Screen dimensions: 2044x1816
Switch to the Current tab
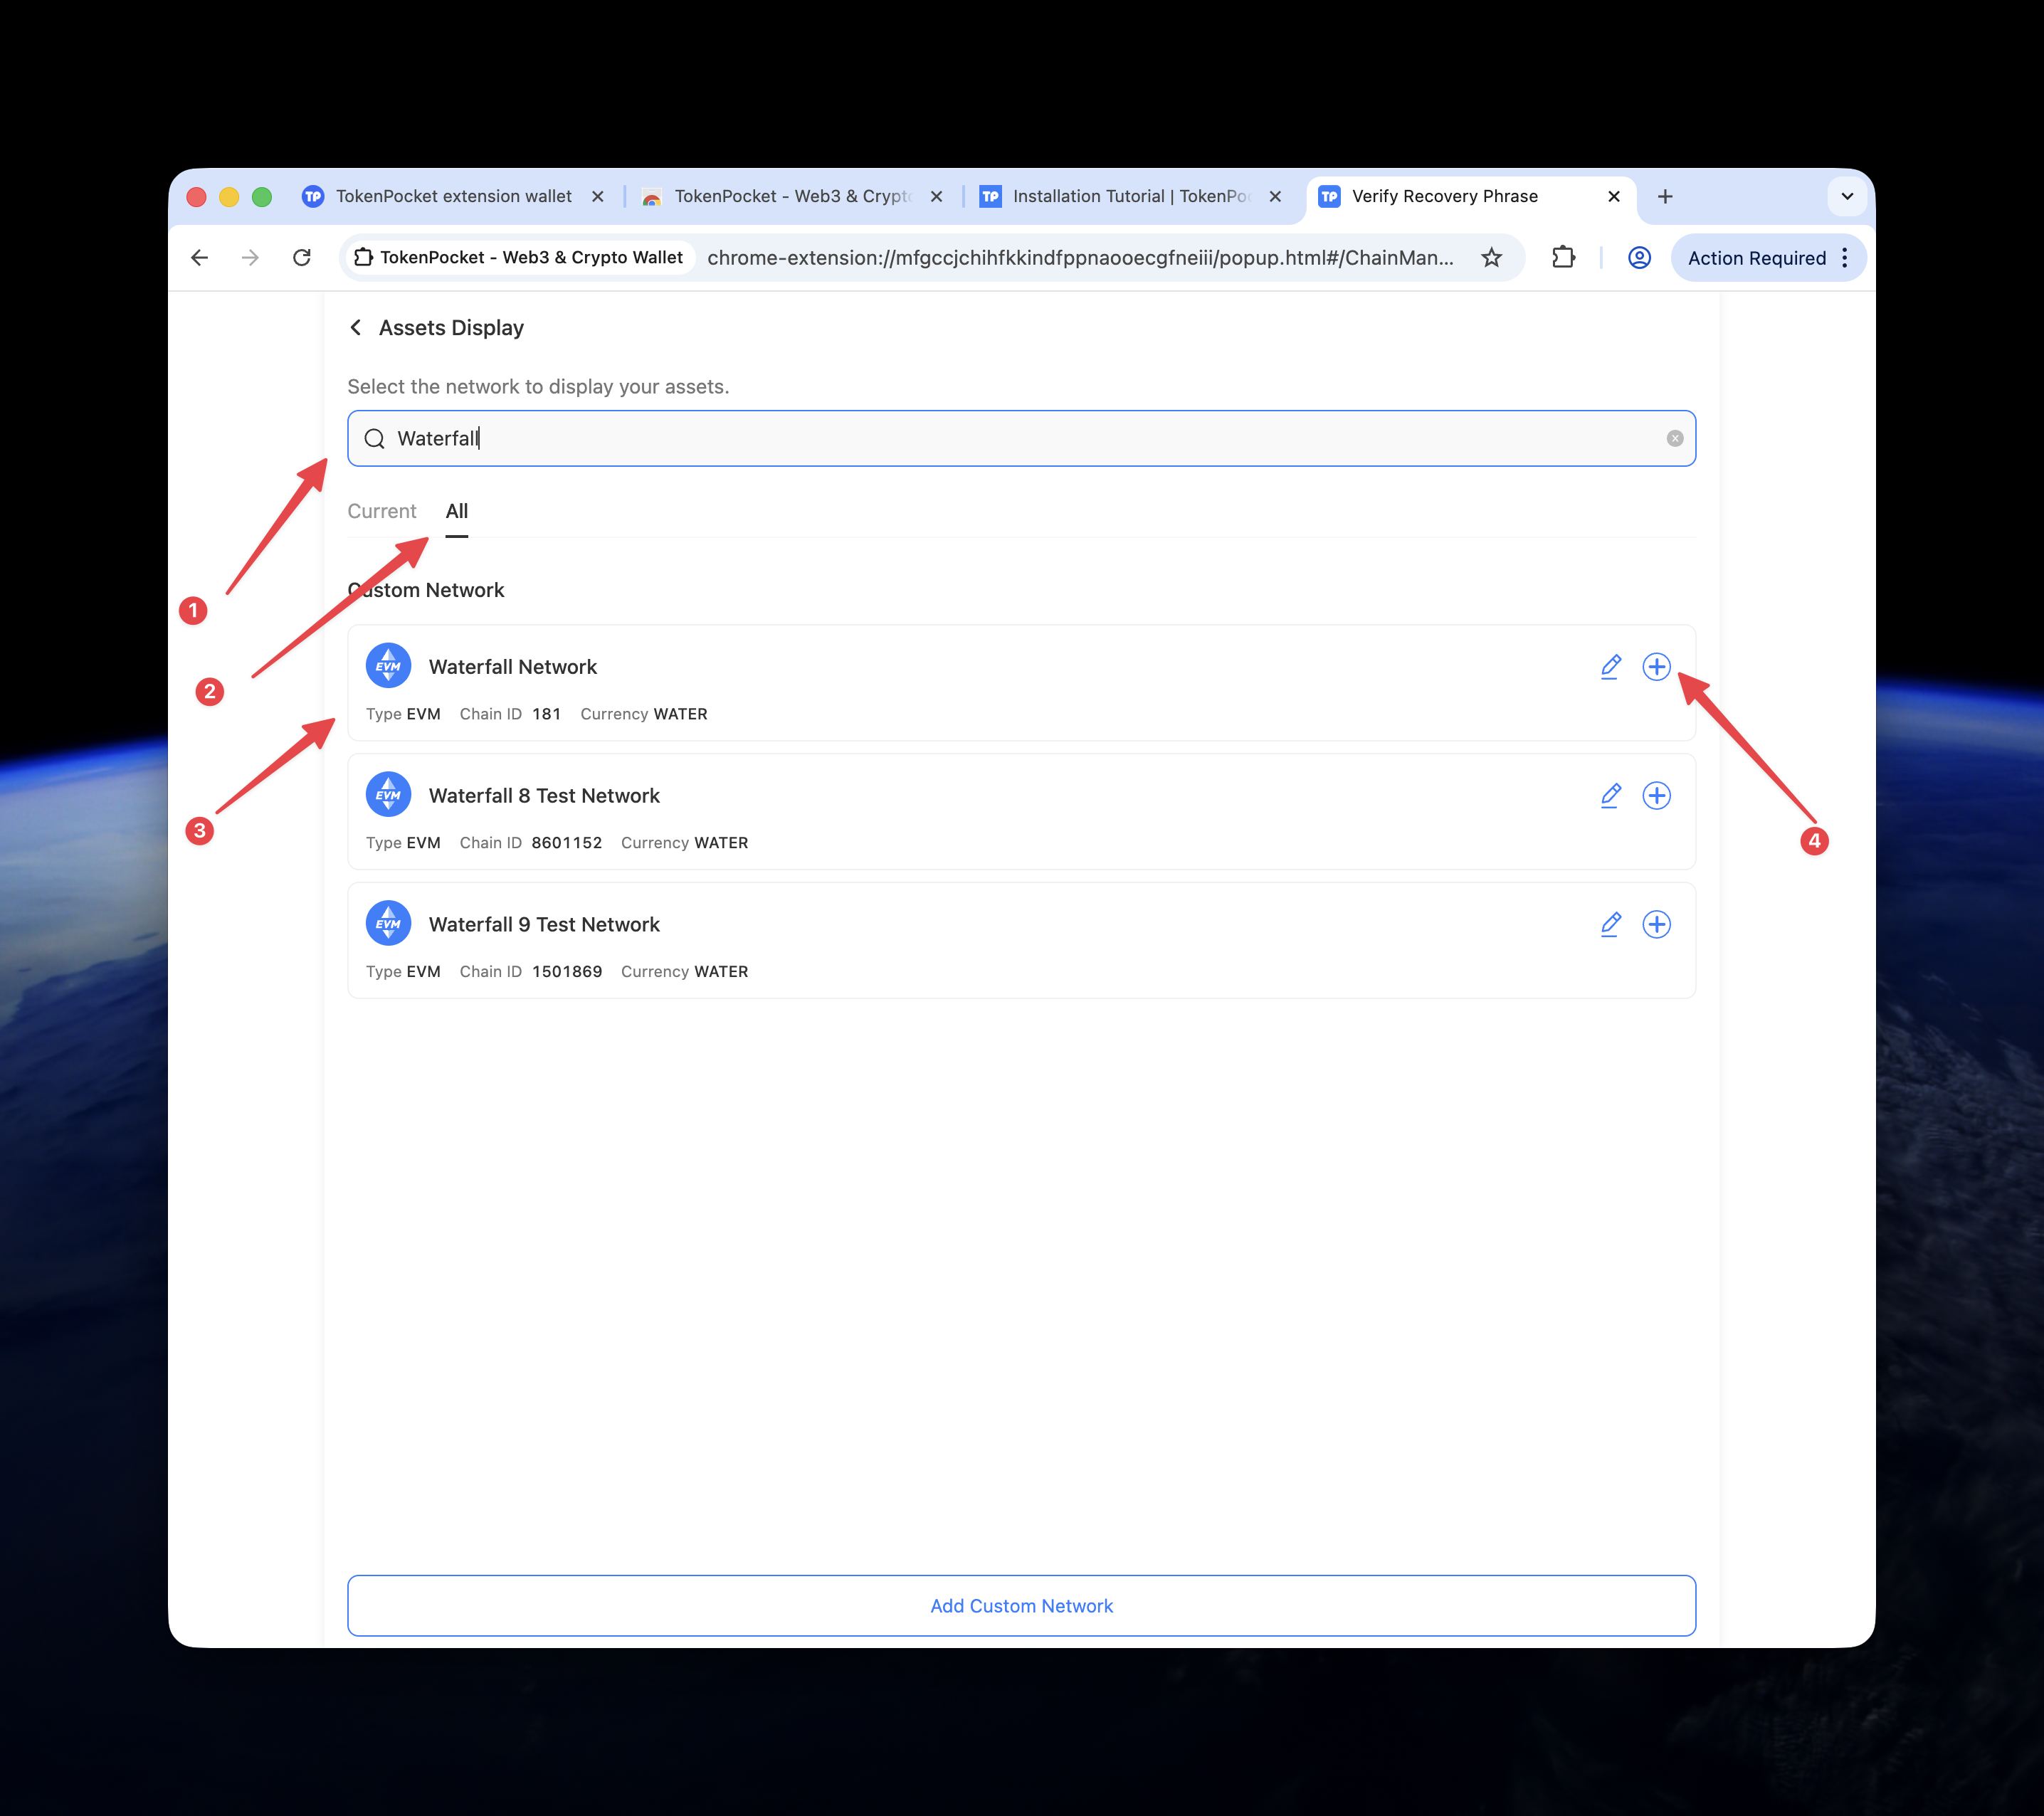381,511
